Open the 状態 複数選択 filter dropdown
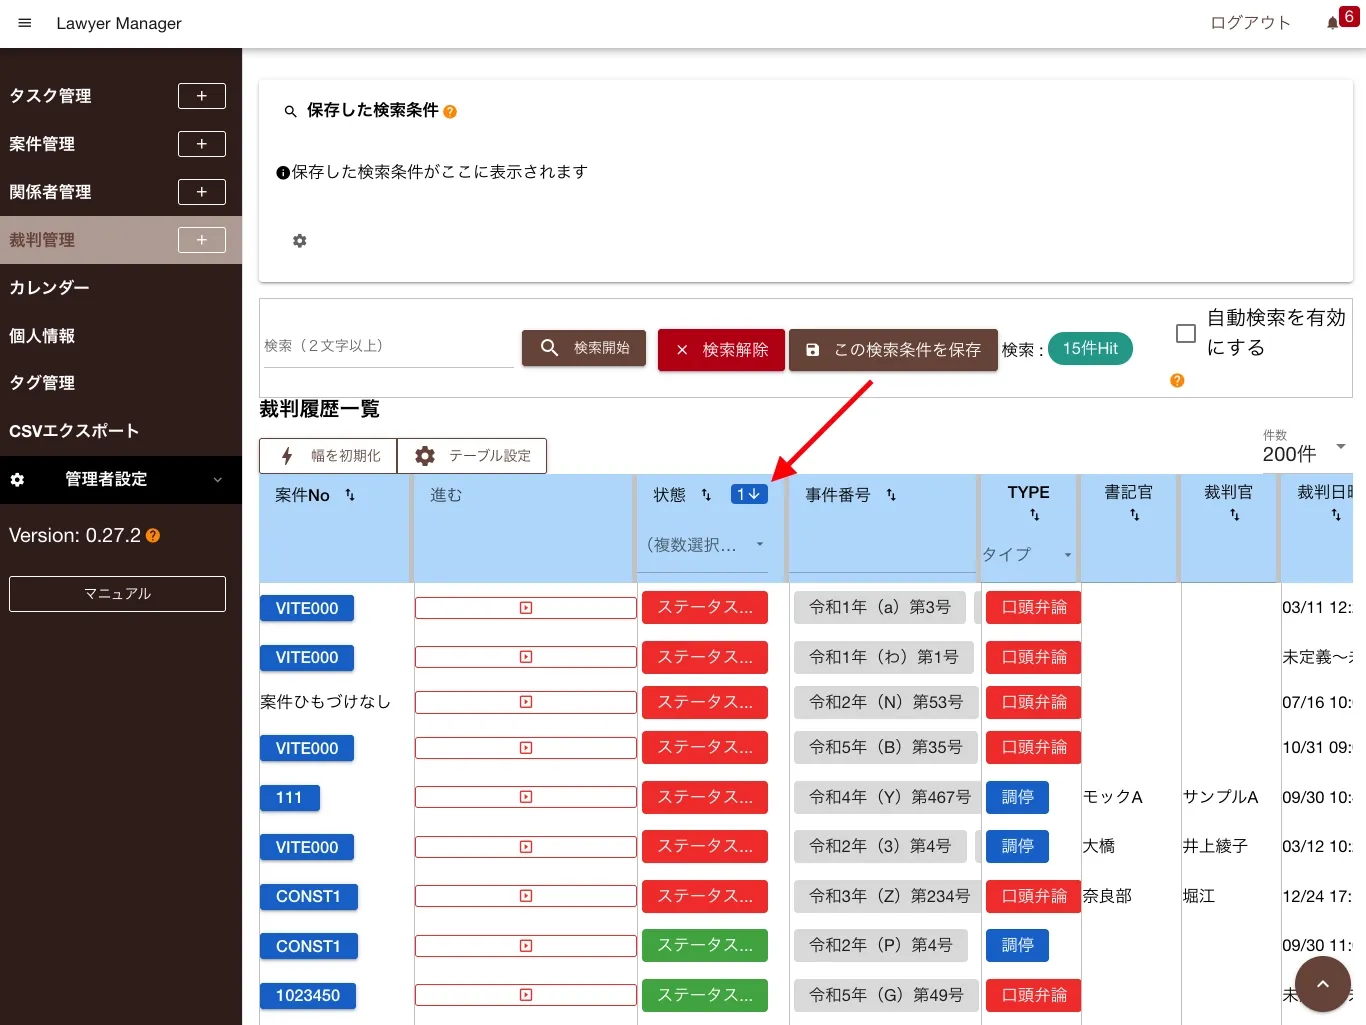 click(704, 545)
